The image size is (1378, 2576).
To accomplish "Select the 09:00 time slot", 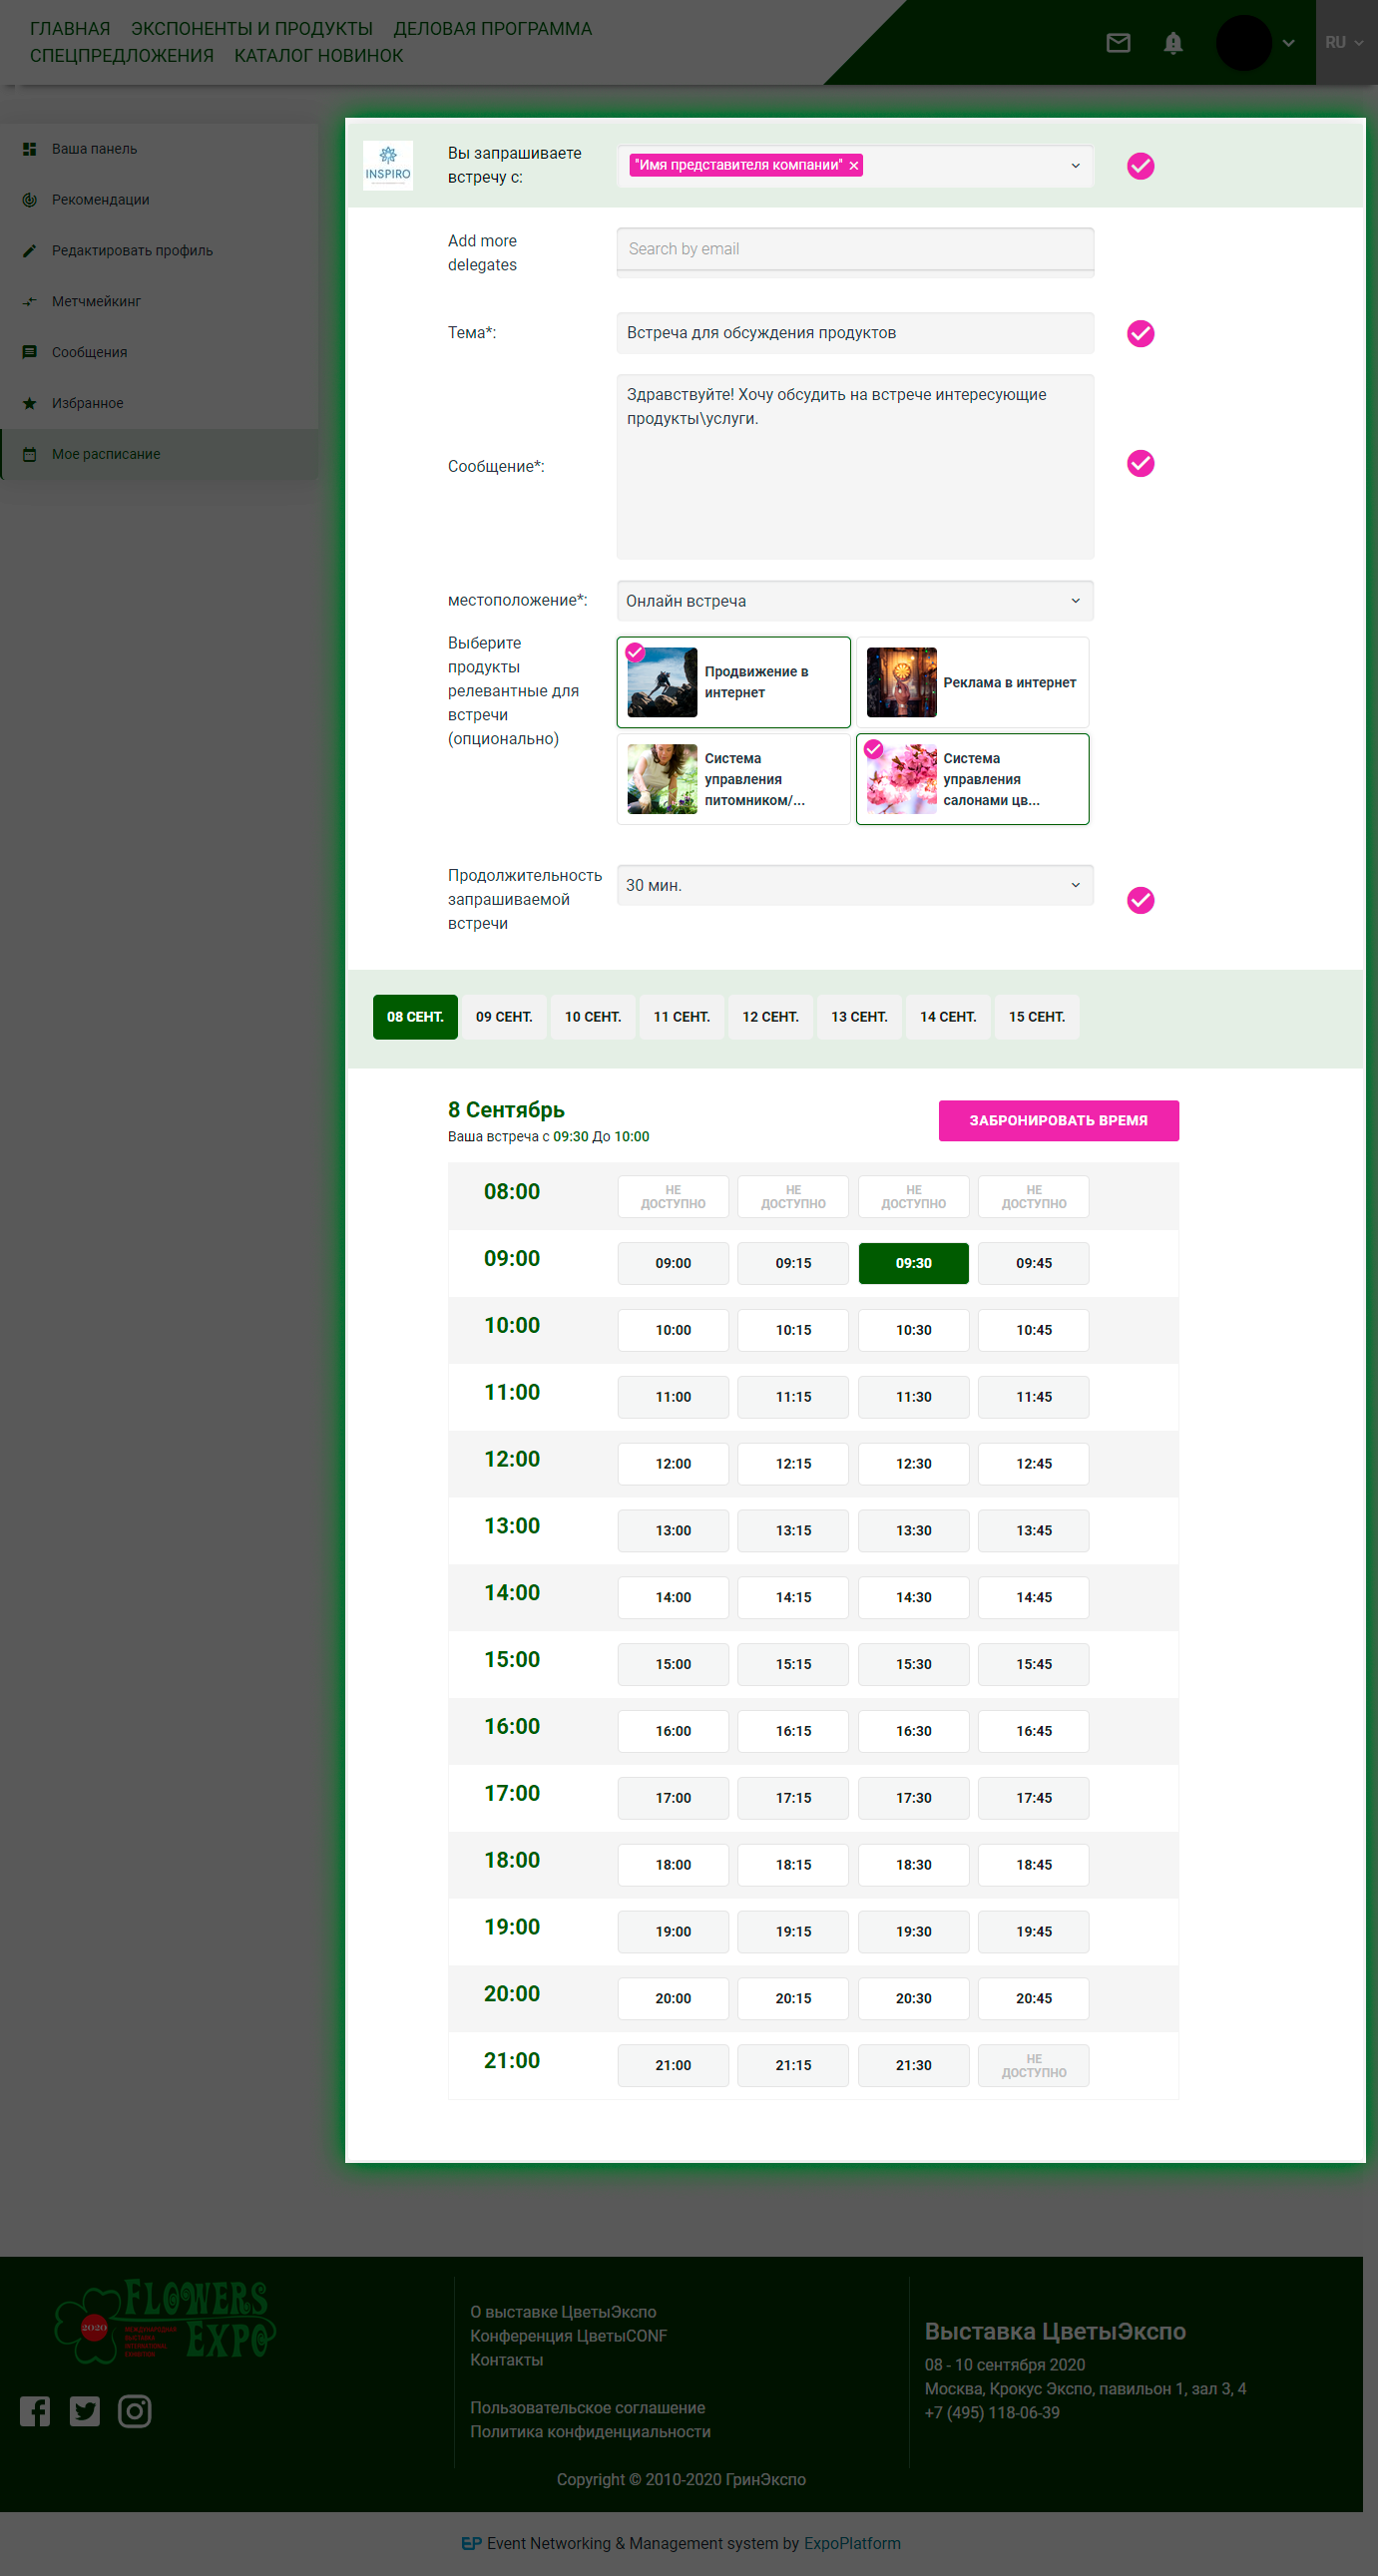I will pos(673,1263).
